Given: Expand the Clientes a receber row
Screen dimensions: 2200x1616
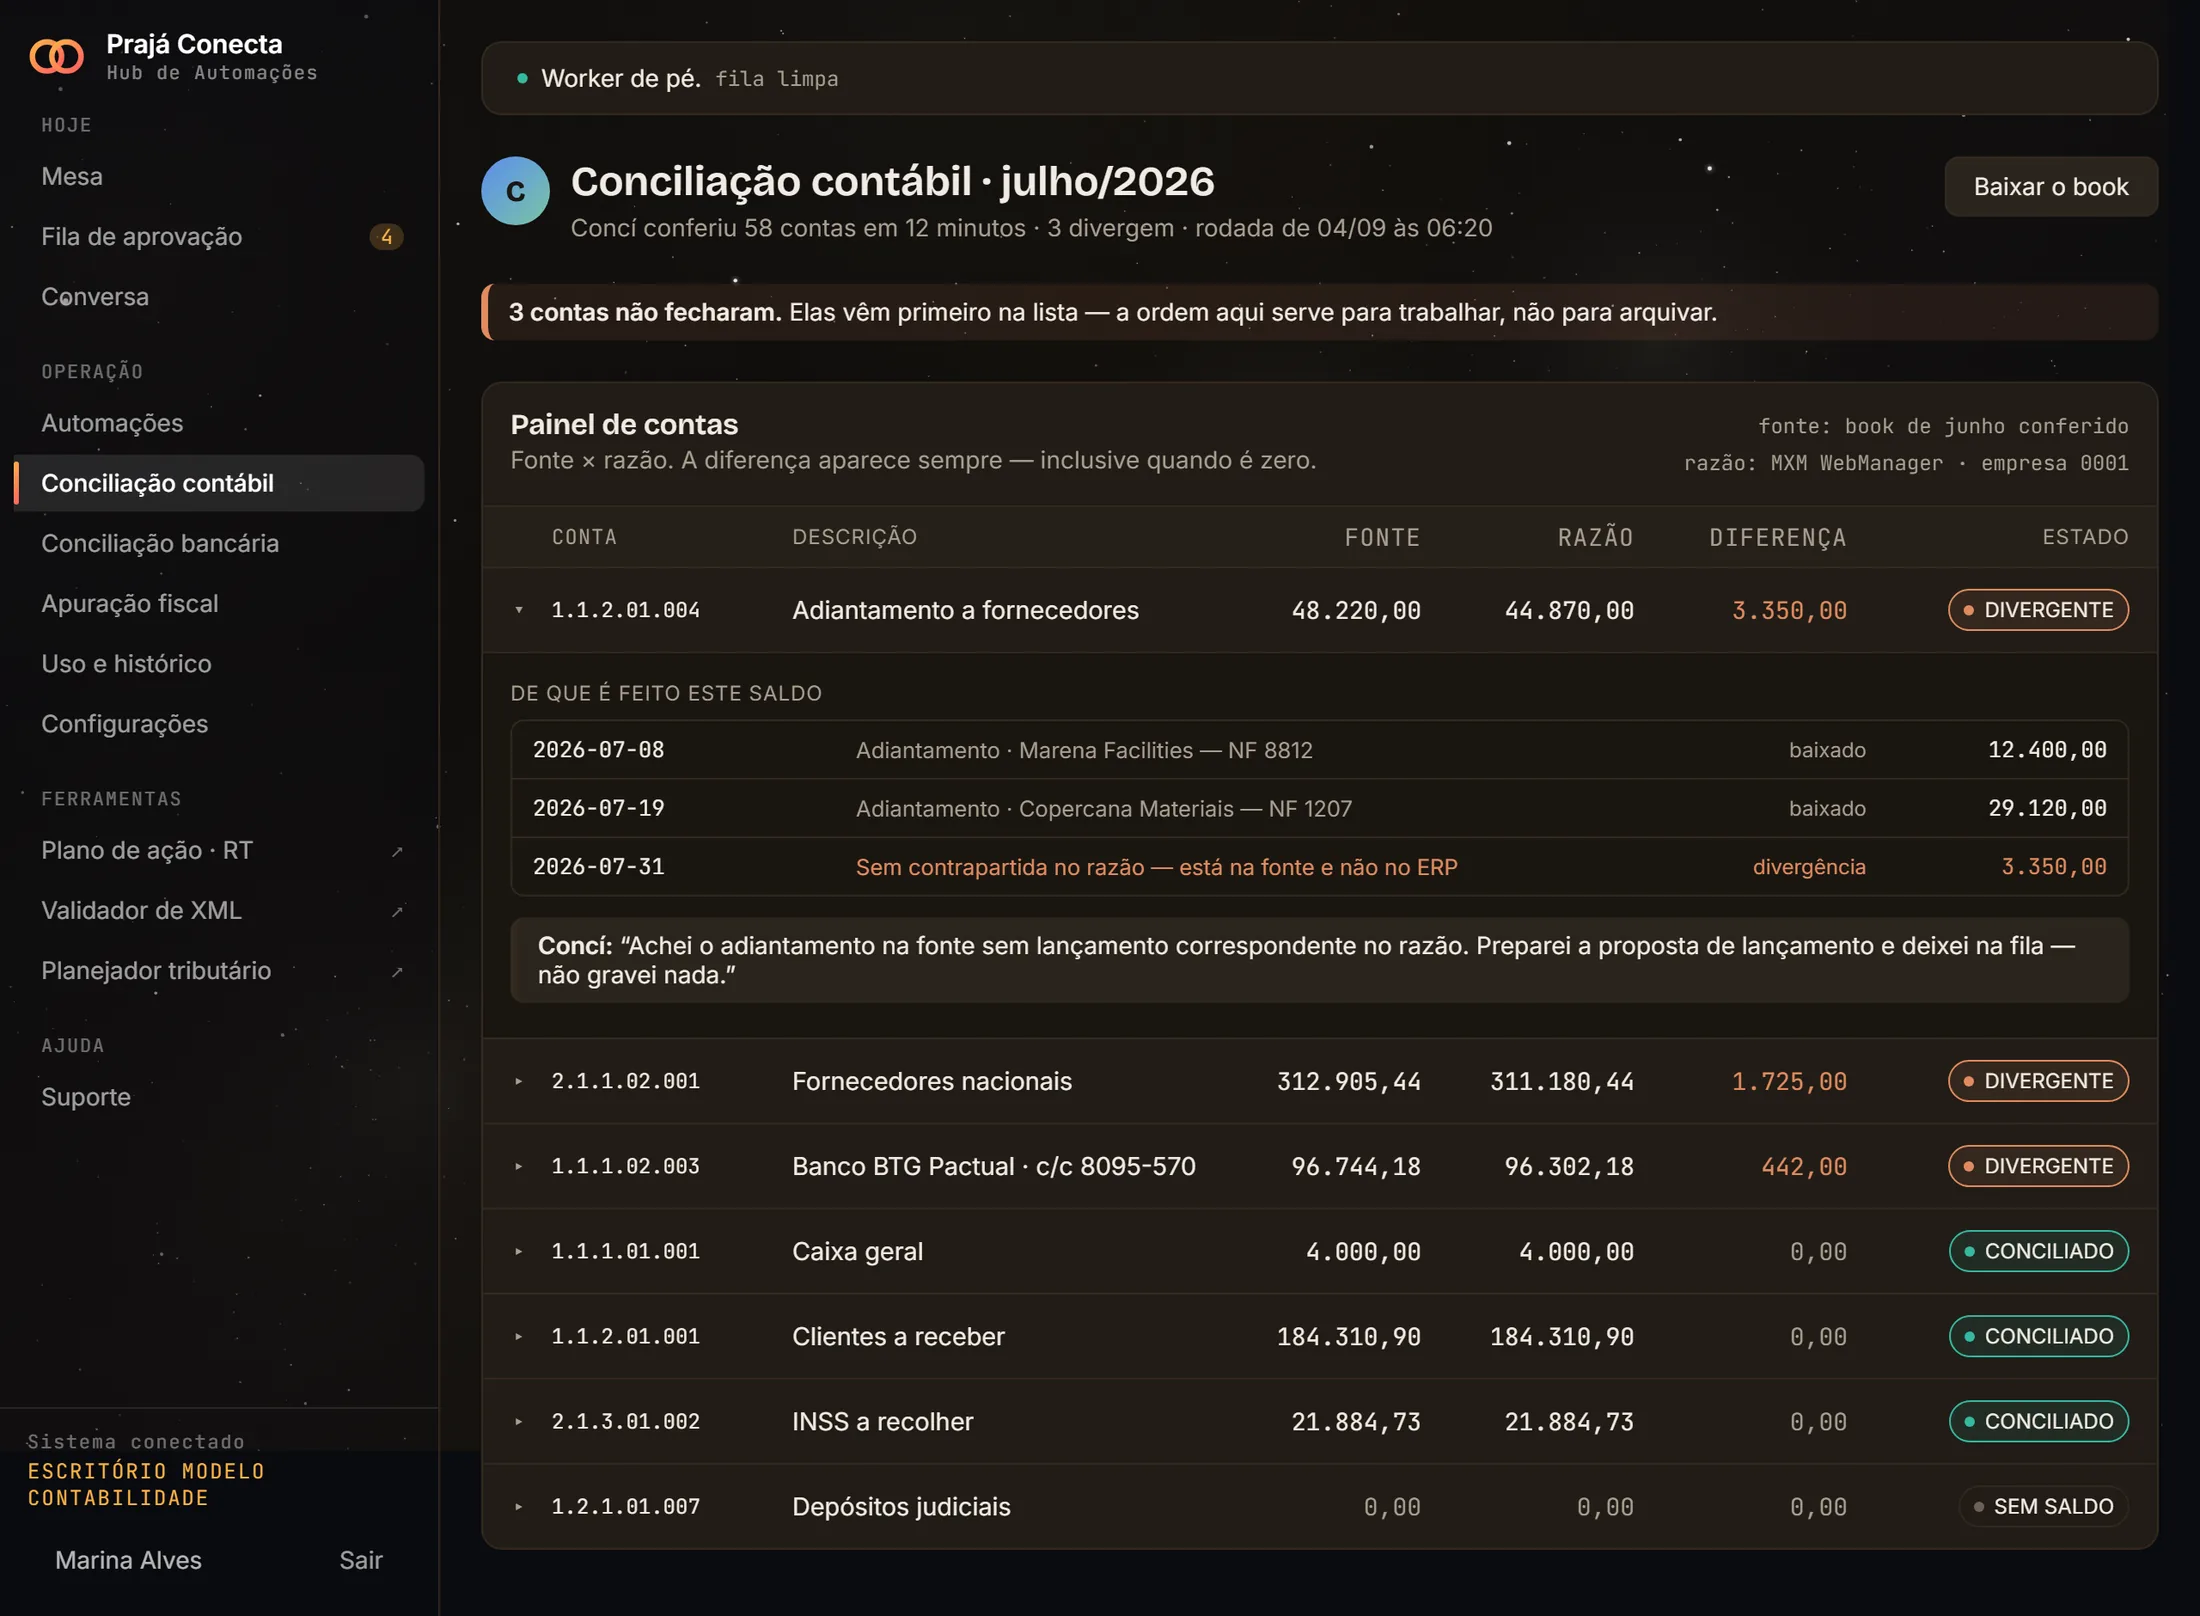Looking at the screenshot, I should (519, 1336).
